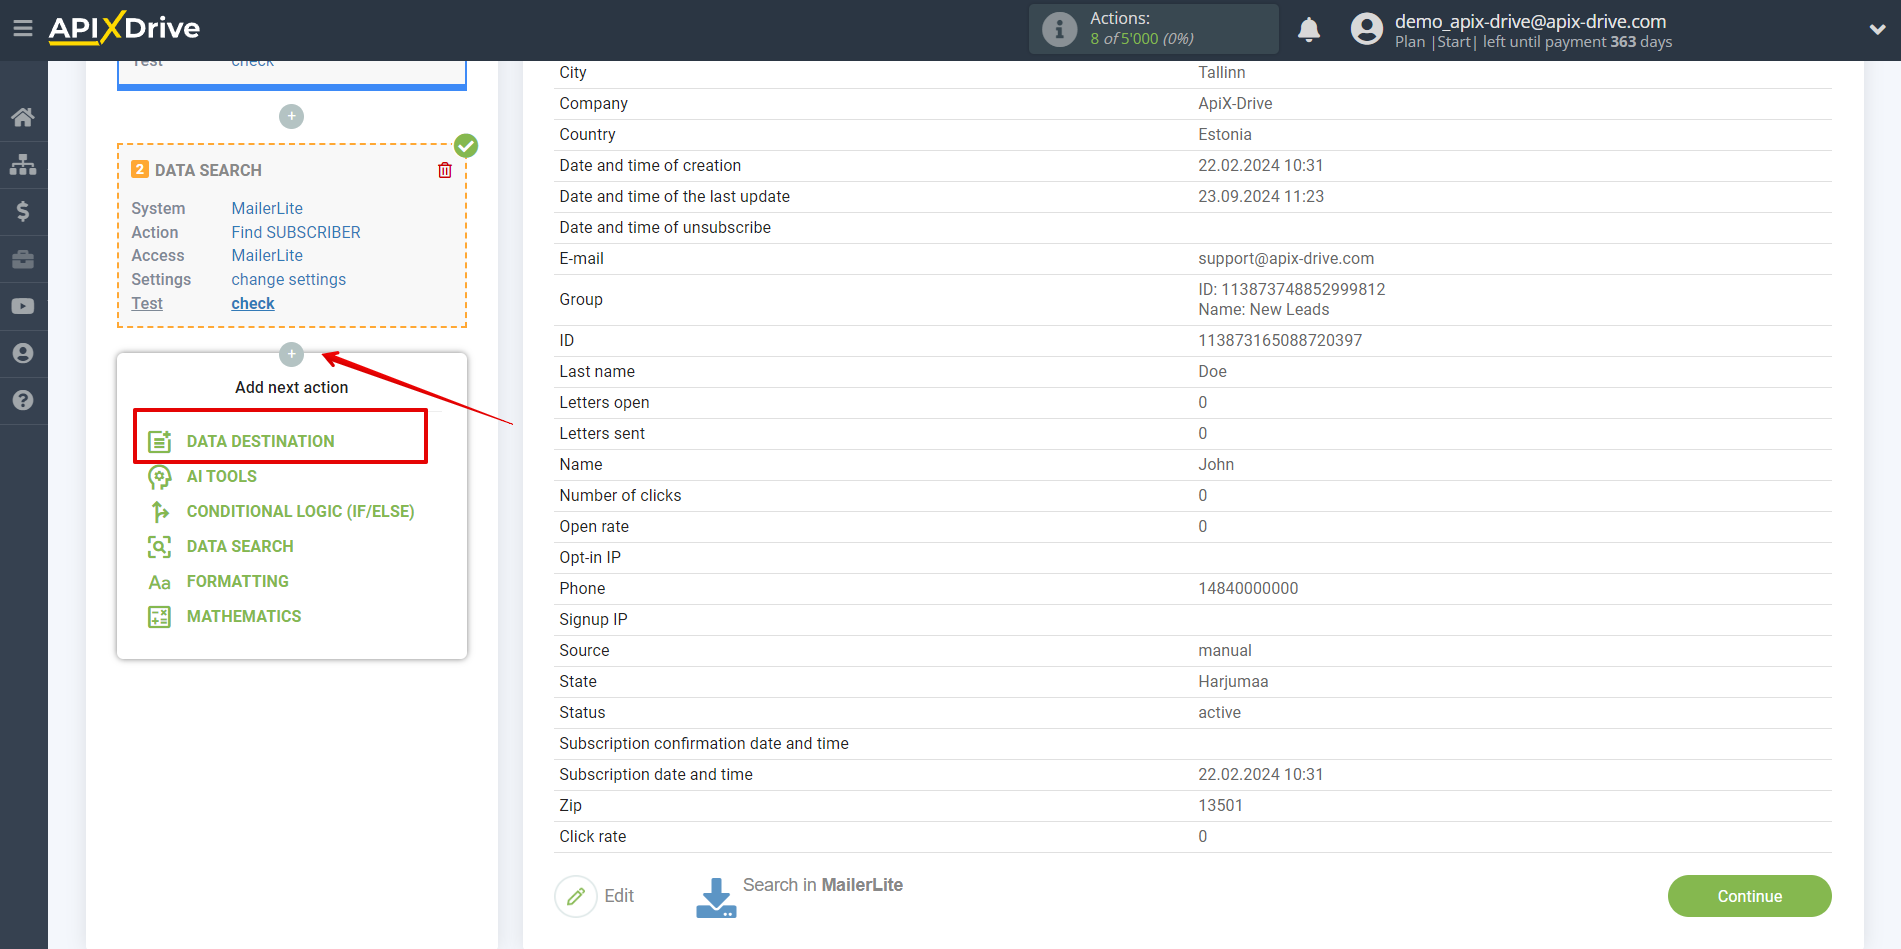Click the AI Tools icon
The width and height of the screenshot is (1901, 949).
coord(160,477)
